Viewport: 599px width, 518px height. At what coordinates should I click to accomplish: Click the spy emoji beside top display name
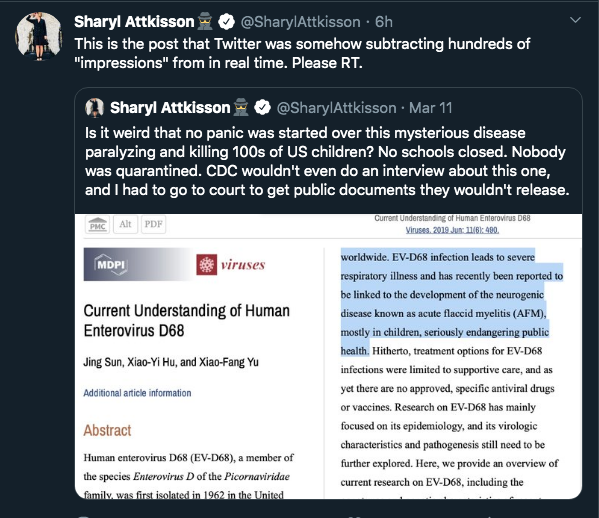pyautogui.click(x=205, y=21)
